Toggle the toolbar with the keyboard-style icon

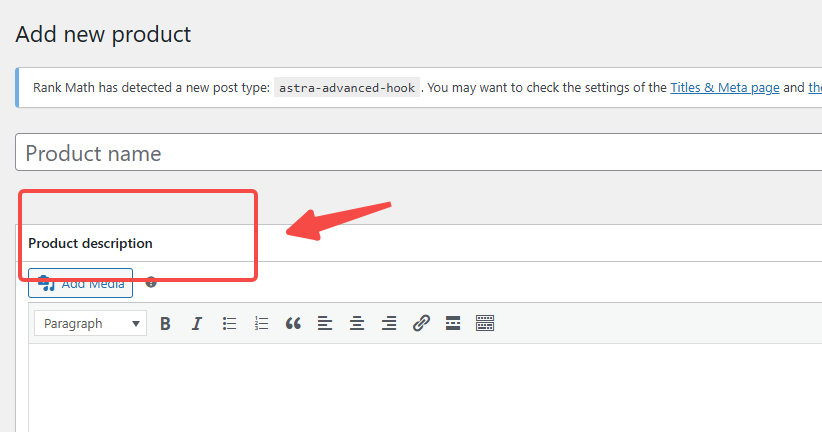coord(485,323)
